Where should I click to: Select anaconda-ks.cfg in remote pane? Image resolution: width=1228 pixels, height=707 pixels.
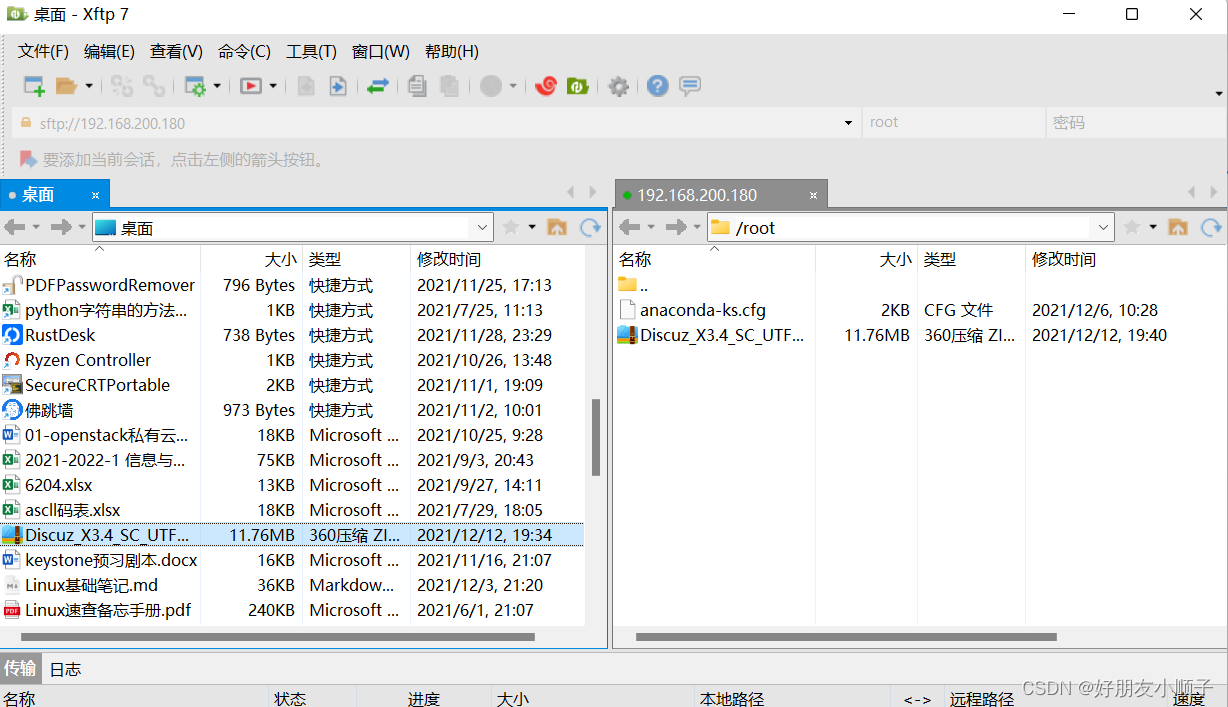click(703, 310)
